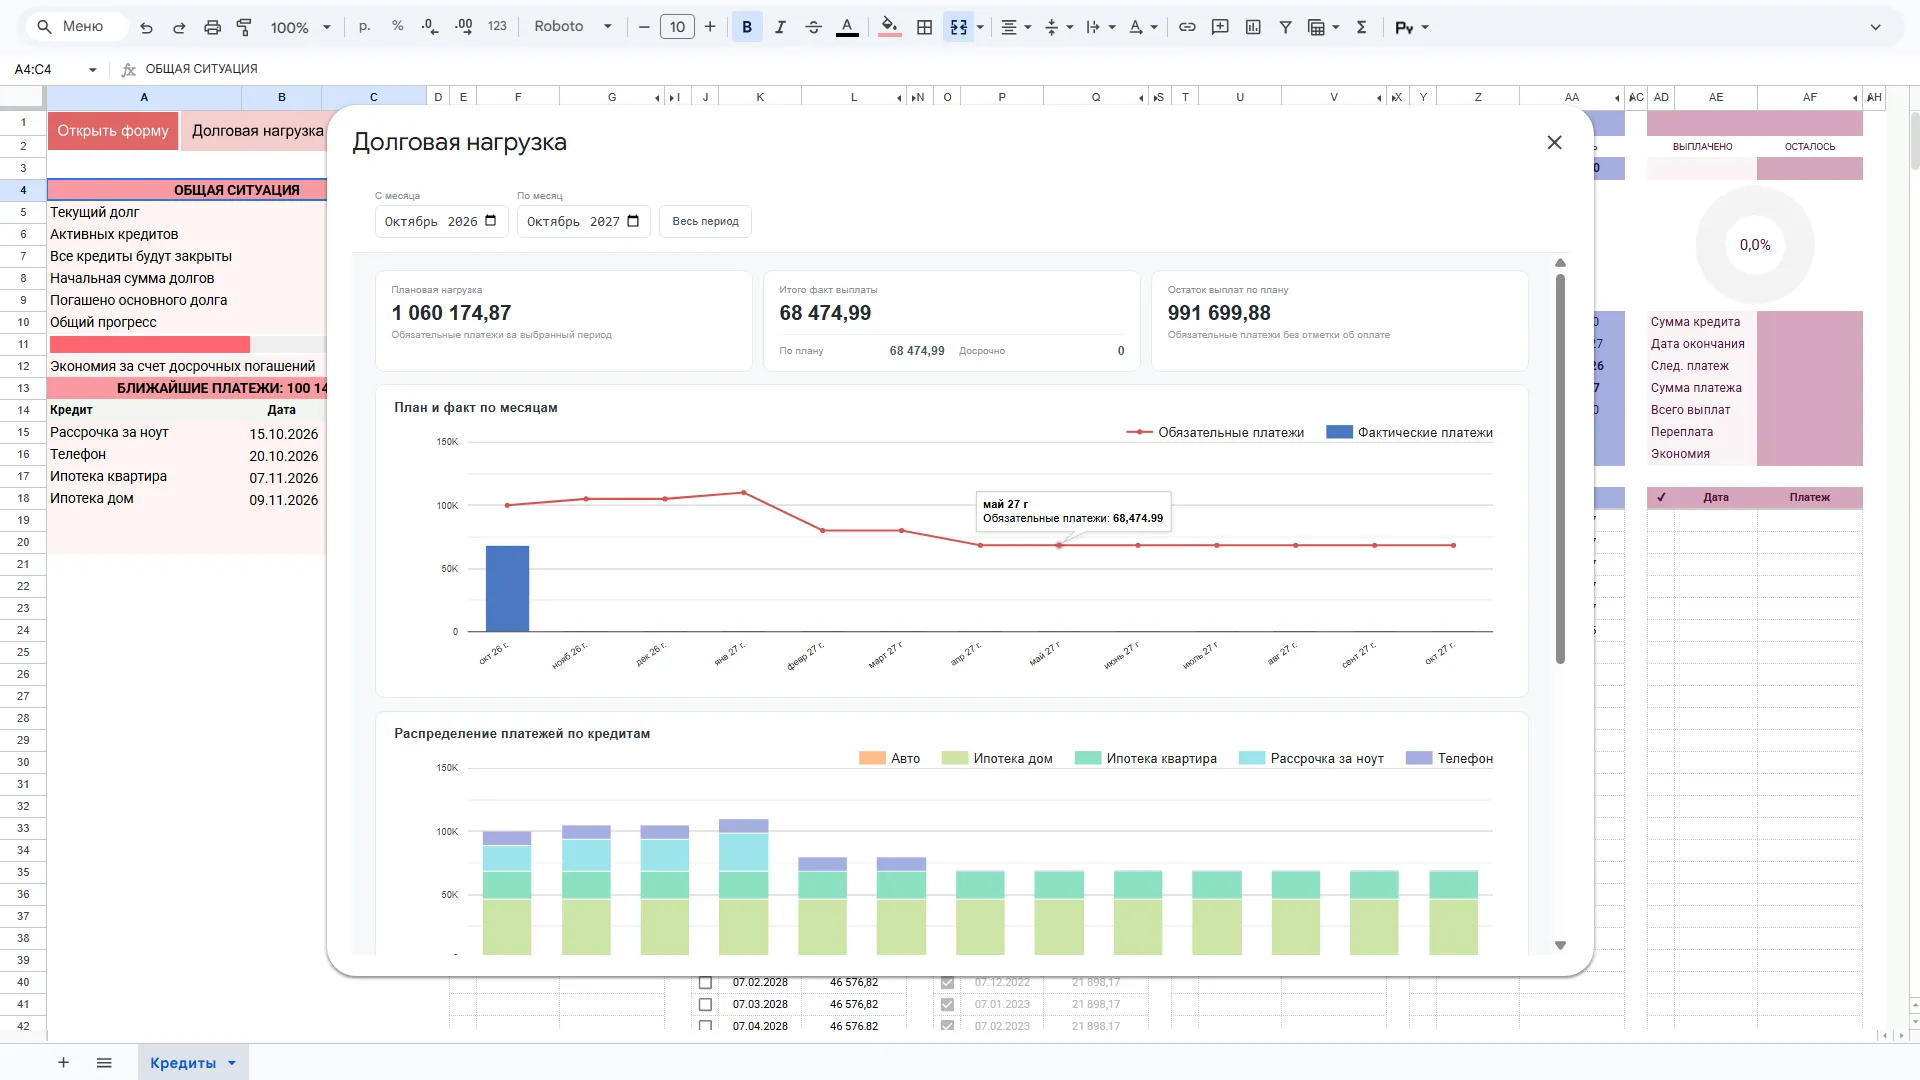Viewport: 1920px width, 1080px height.
Task: Search the Меню box
Action: tap(78, 27)
